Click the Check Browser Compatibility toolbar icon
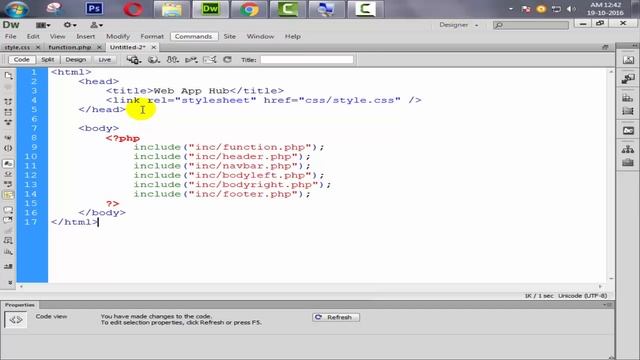The width and height of the screenshot is (640, 360). coord(209,60)
